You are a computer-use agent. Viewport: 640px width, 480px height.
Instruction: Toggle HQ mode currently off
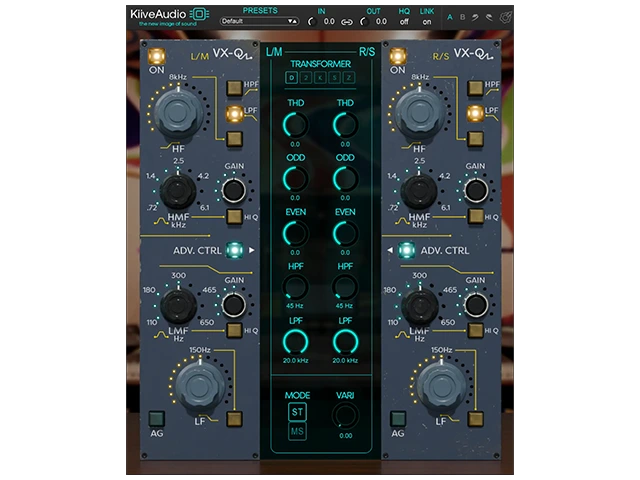pos(404,22)
